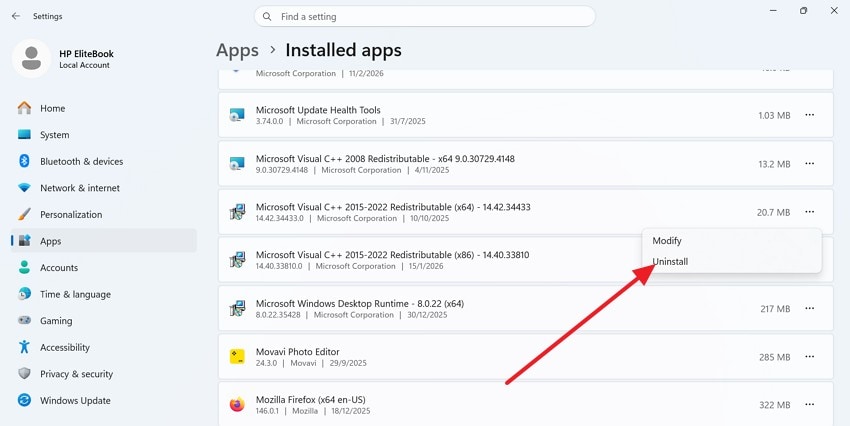Click the Installed apps heading
The width and height of the screenshot is (850, 426).
(343, 50)
